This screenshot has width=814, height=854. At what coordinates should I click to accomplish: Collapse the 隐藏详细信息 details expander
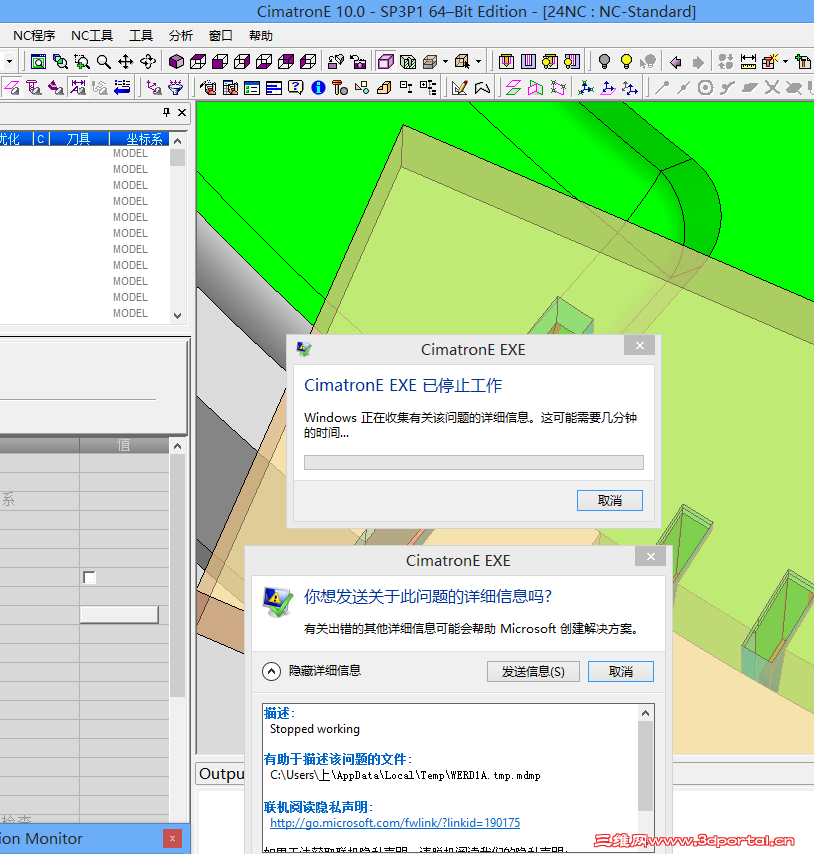click(271, 671)
